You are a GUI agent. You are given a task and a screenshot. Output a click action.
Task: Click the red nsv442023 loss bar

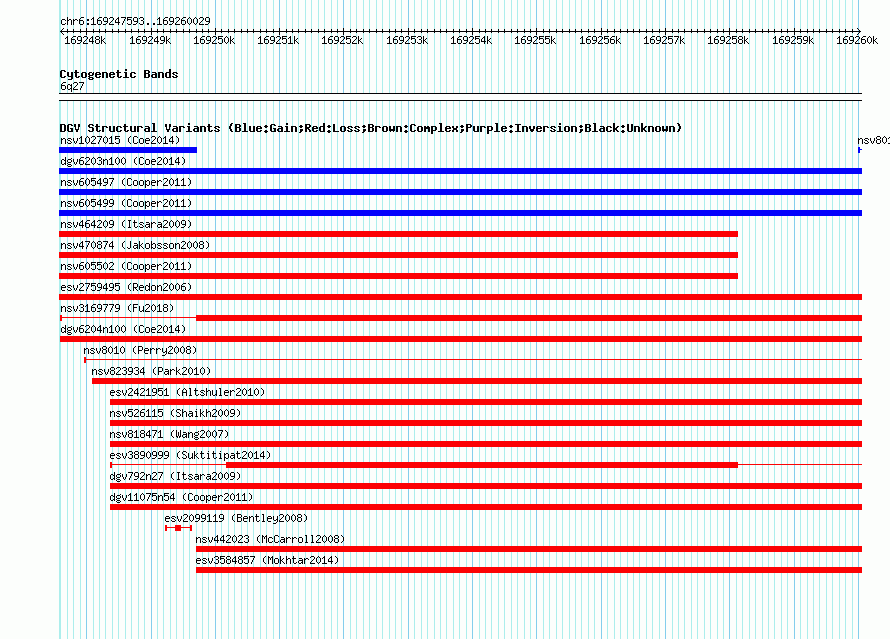click(x=529, y=549)
